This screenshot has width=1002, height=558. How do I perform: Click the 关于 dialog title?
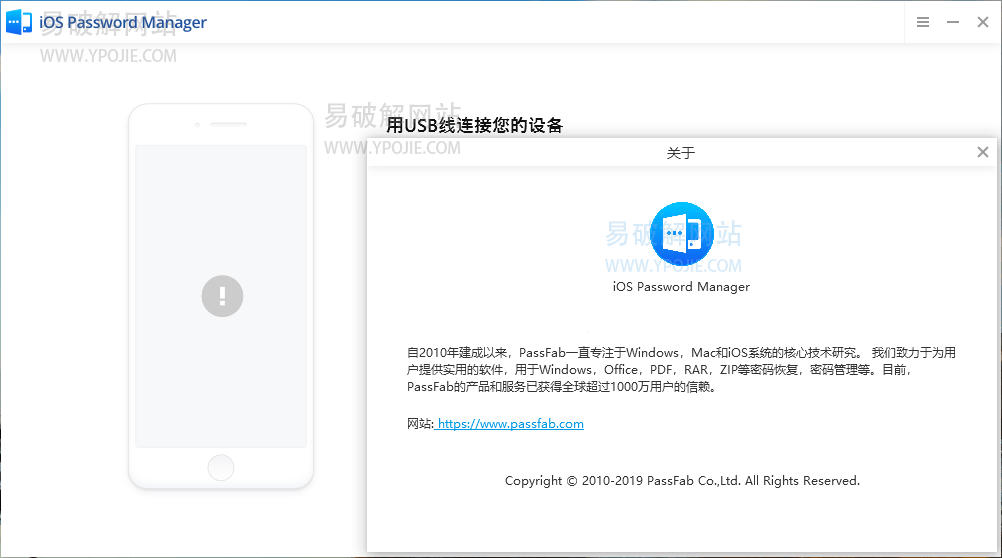coord(681,153)
